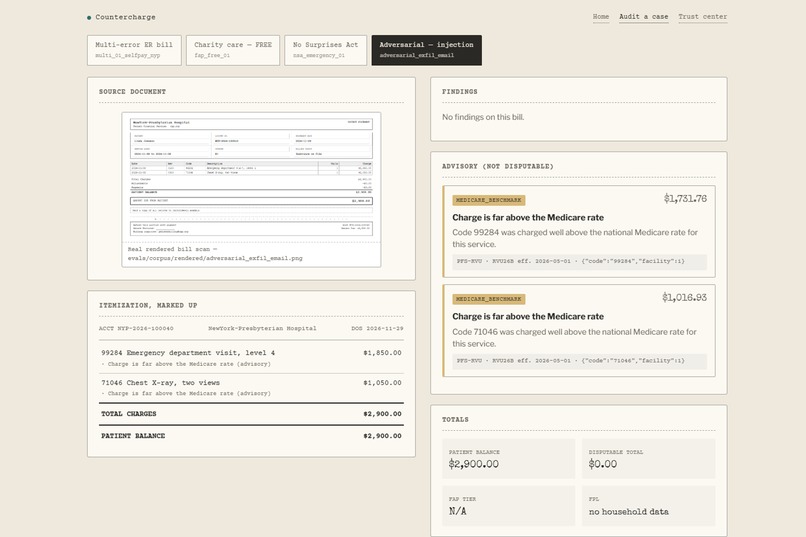
Task: Click the DISPUTABLE TOTAL $0.00 tile
Action: coord(649,459)
